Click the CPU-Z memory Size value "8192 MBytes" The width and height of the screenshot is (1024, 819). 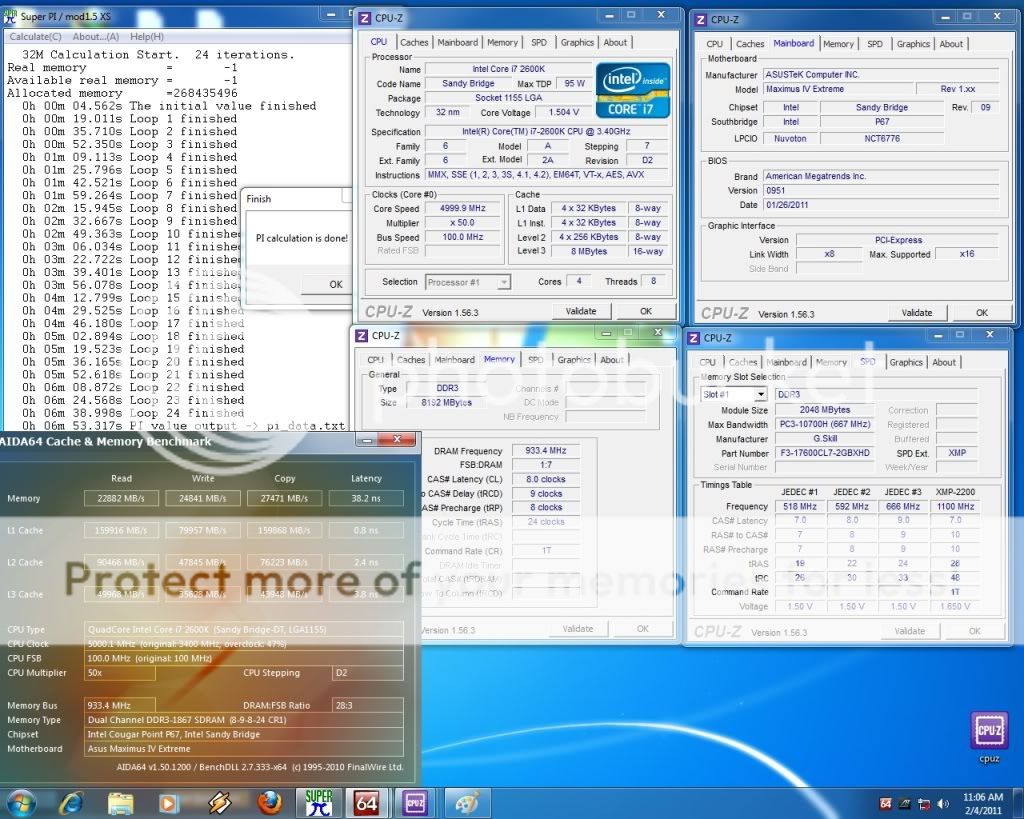(x=447, y=402)
